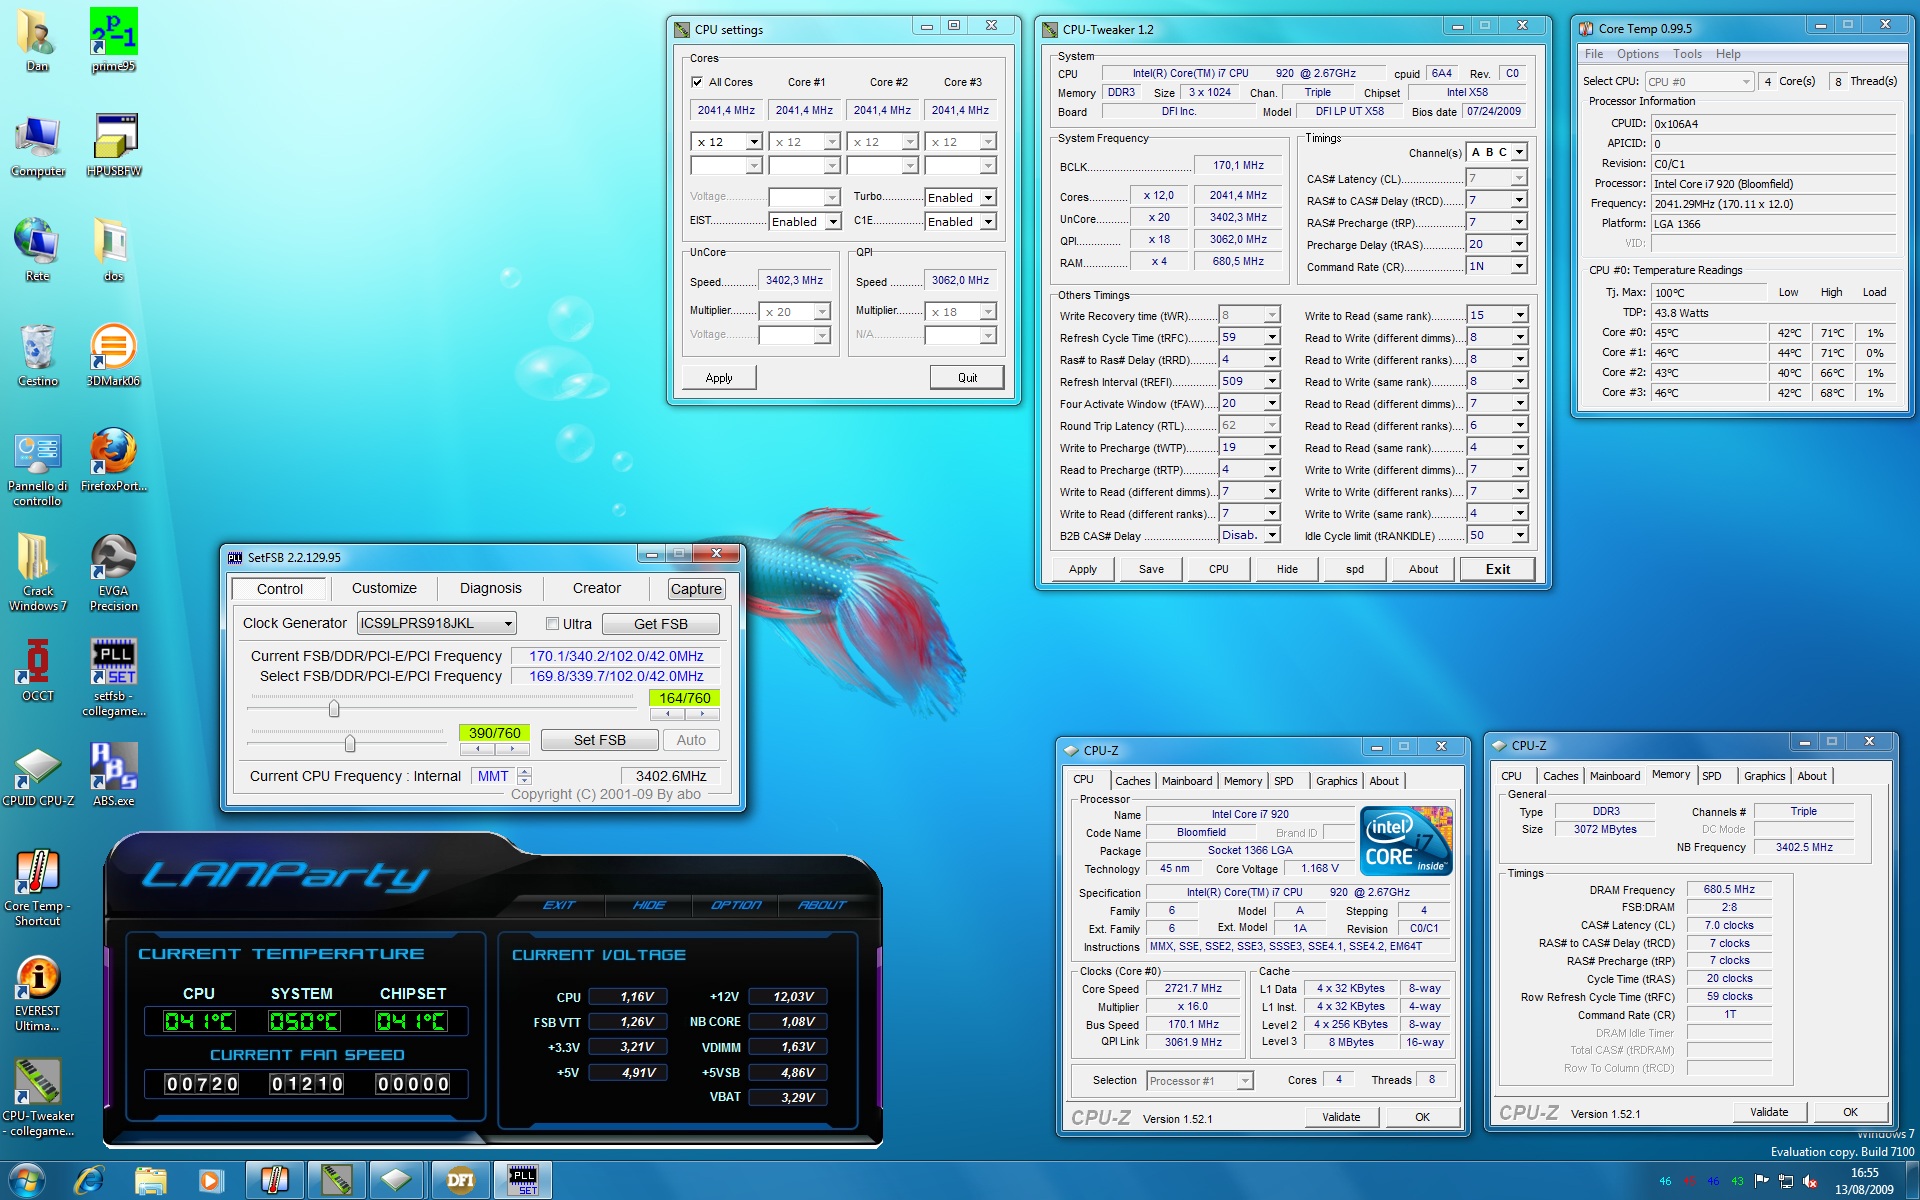
Task: Open the Core Temp Shortcut desktop icon
Action: pyautogui.click(x=37, y=887)
